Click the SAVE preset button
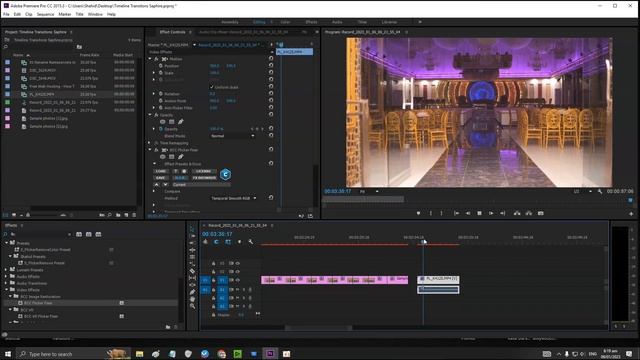640x360 pixels. 160,178
